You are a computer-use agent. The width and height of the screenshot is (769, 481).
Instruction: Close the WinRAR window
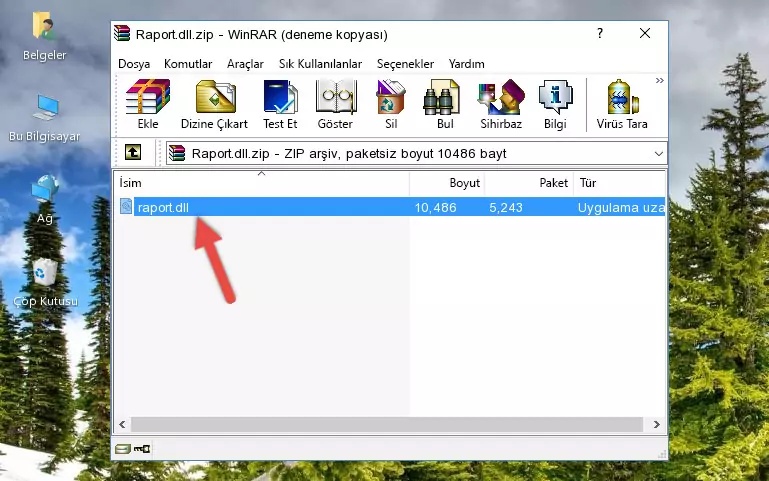645,33
